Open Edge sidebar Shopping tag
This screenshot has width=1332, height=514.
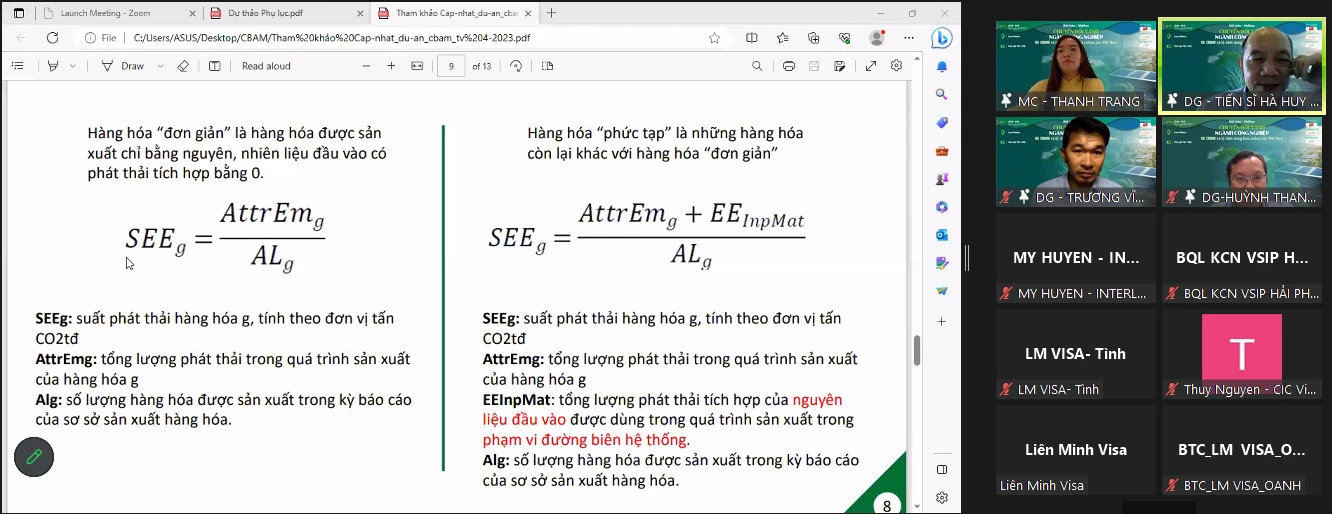coord(941,122)
